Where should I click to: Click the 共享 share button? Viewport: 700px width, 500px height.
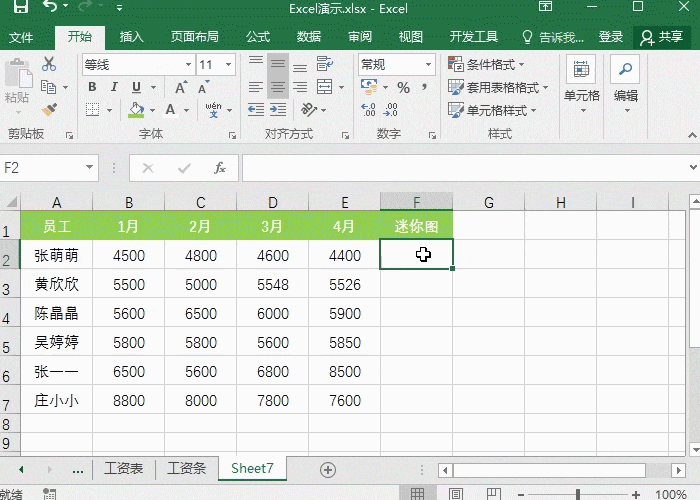coord(661,37)
